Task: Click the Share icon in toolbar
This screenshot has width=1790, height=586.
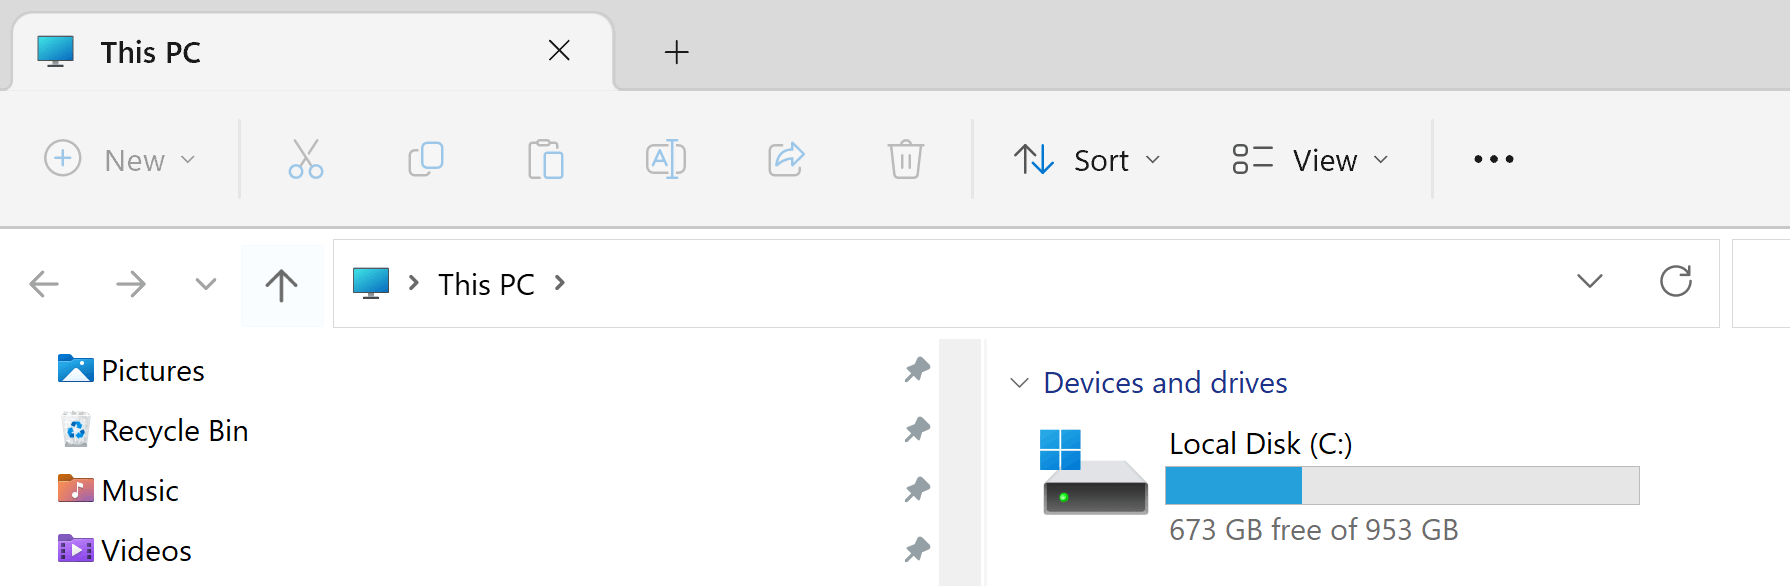Action: (786, 159)
